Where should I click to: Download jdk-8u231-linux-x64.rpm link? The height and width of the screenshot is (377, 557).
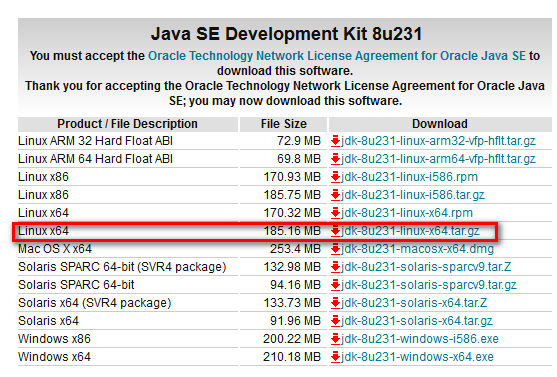407,213
